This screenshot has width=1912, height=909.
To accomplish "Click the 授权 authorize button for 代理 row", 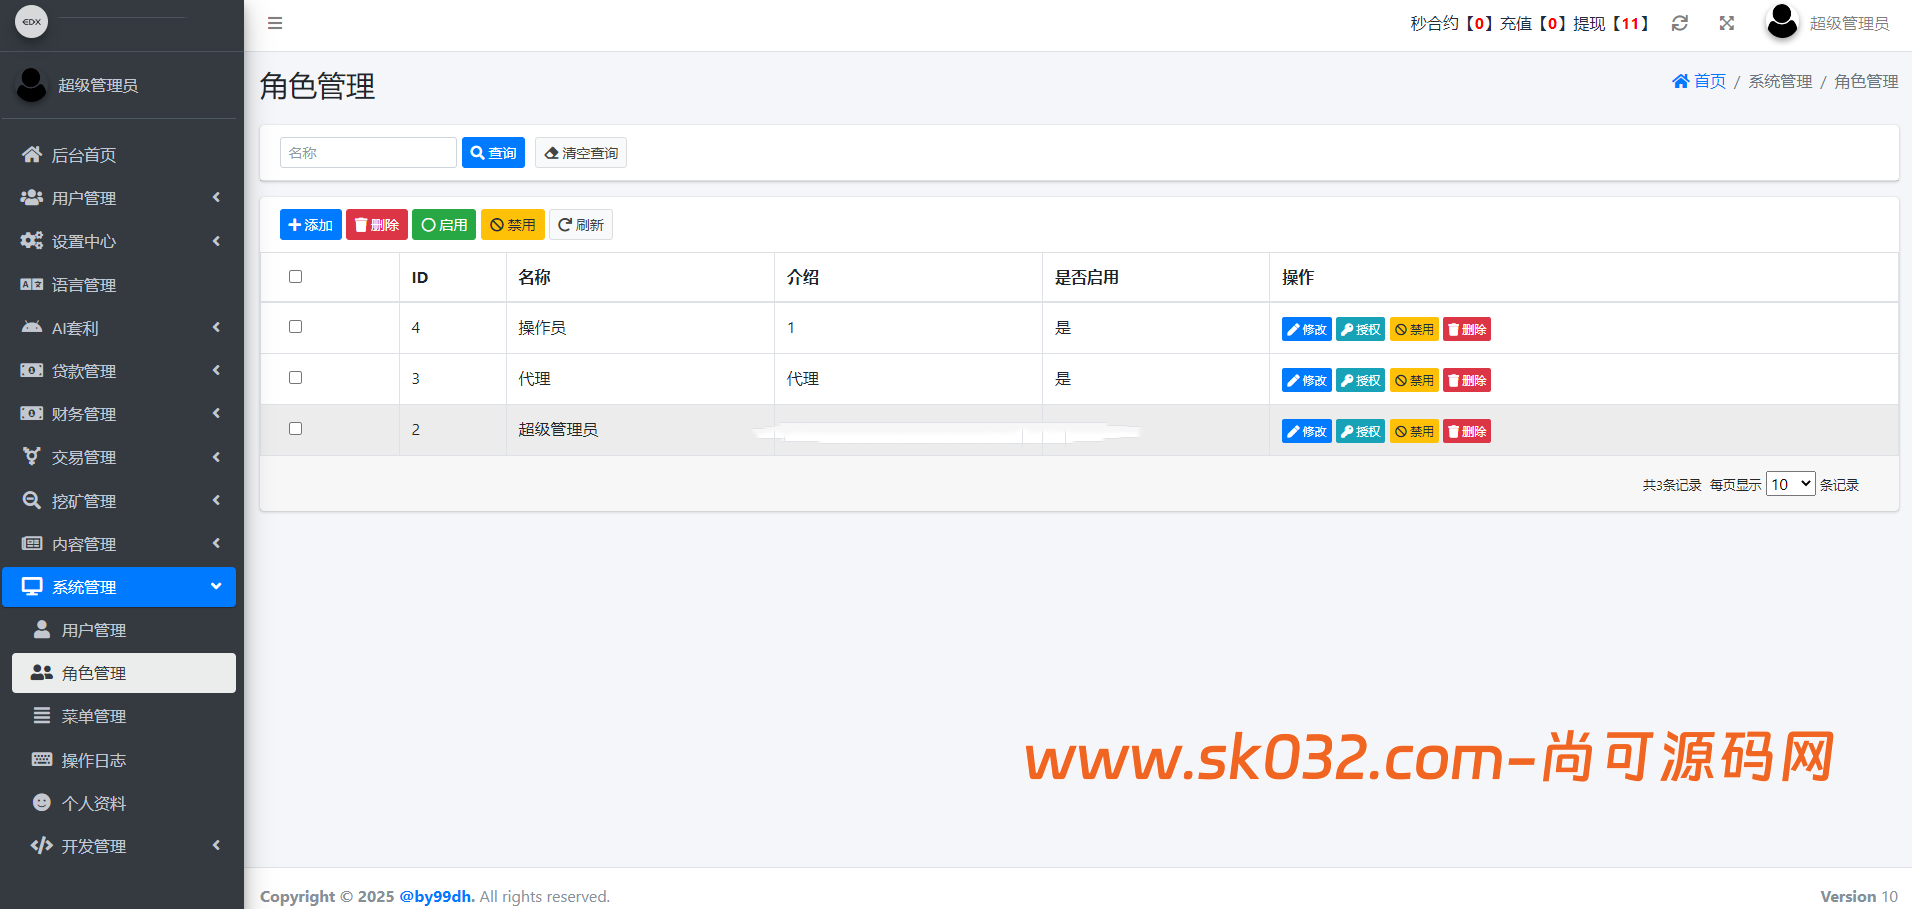I will tap(1360, 380).
